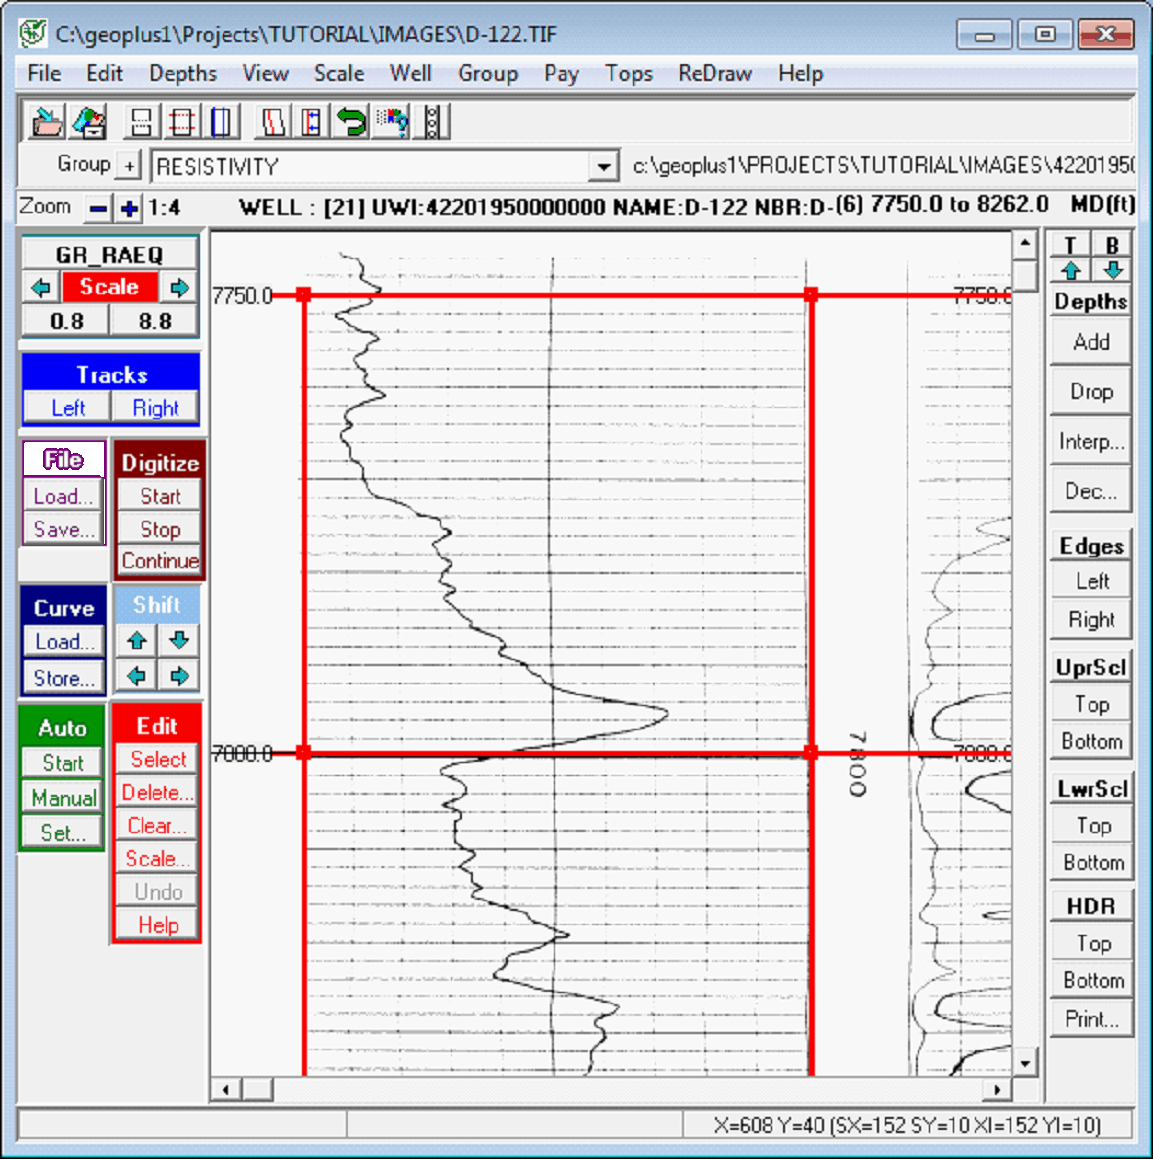Click the red dashed depth lines toolbar icon
Image resolution: width=1154 pixels, height=1160 pixels.
(183, 122)
